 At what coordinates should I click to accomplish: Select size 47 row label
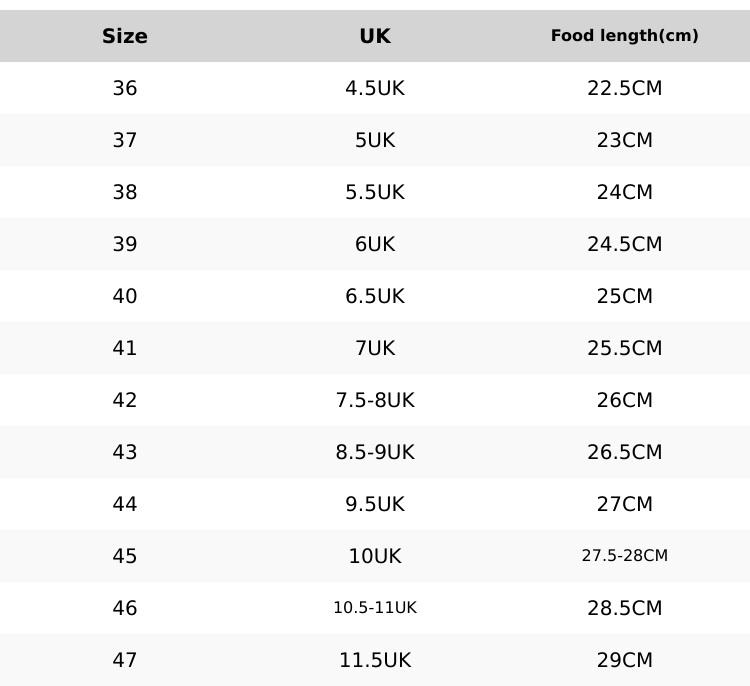pos(125,660)
